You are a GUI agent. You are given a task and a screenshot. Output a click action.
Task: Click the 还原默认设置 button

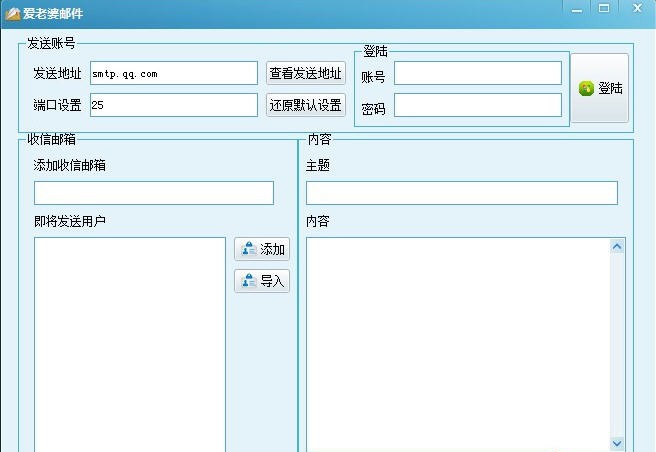(305, 105)
